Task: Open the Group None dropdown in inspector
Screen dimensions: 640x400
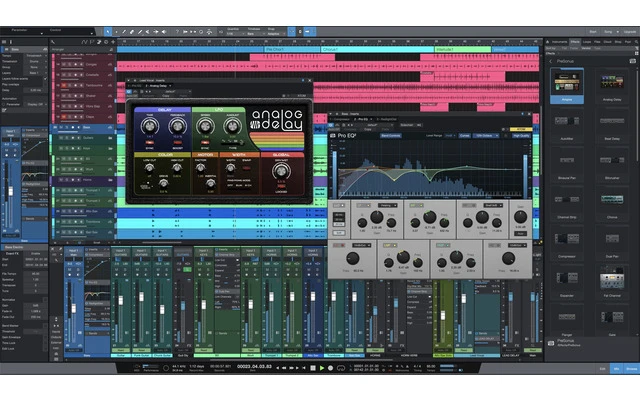Action: tap(35, 67)
